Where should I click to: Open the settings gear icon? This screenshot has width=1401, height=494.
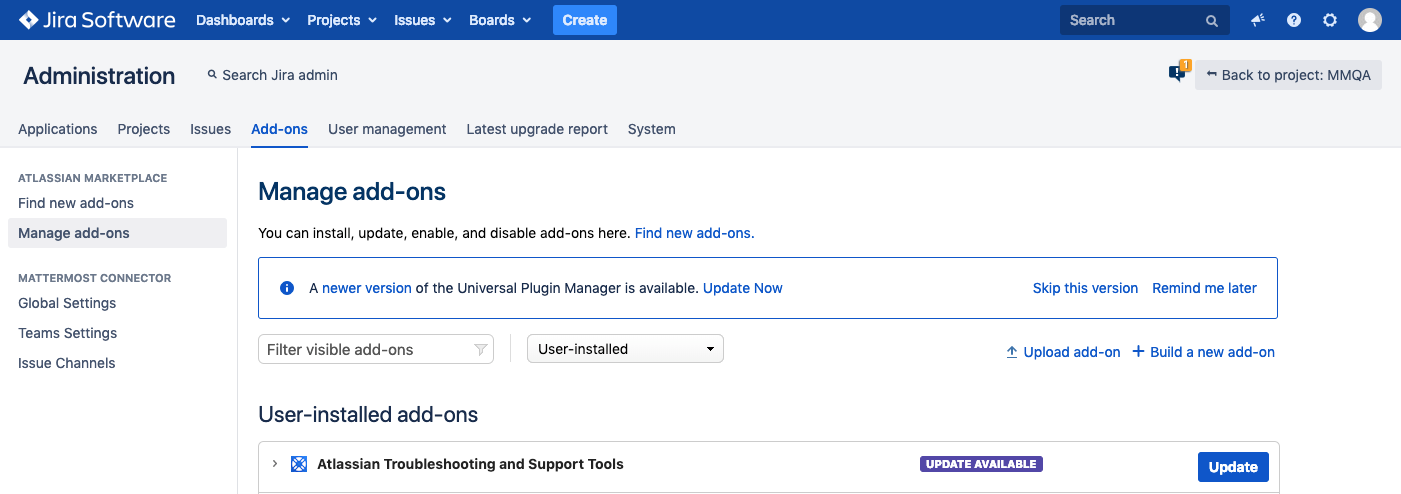1330,20
